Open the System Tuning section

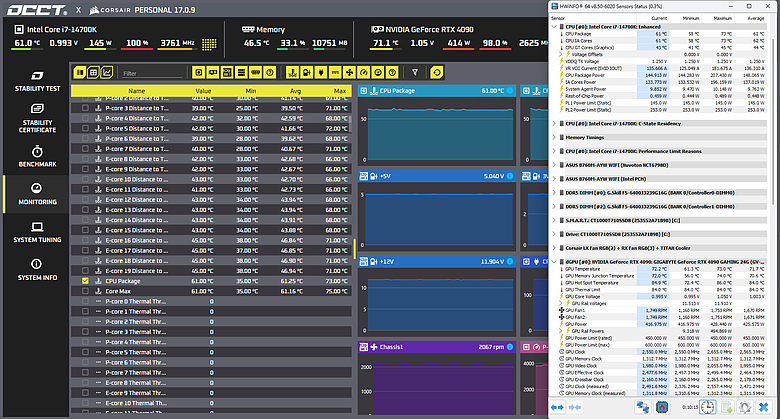(x=37, y=232)
